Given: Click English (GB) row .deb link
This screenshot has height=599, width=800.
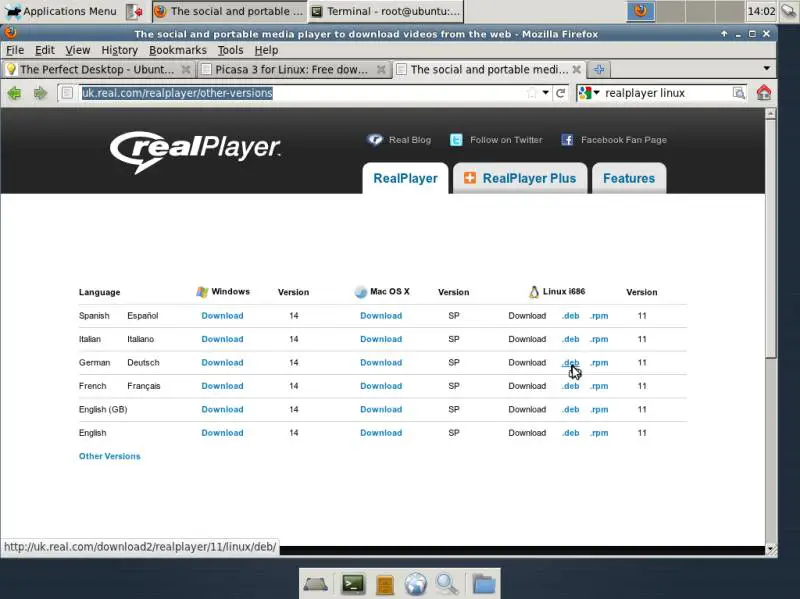Looking at the screenshot, I should coord(570,409).
